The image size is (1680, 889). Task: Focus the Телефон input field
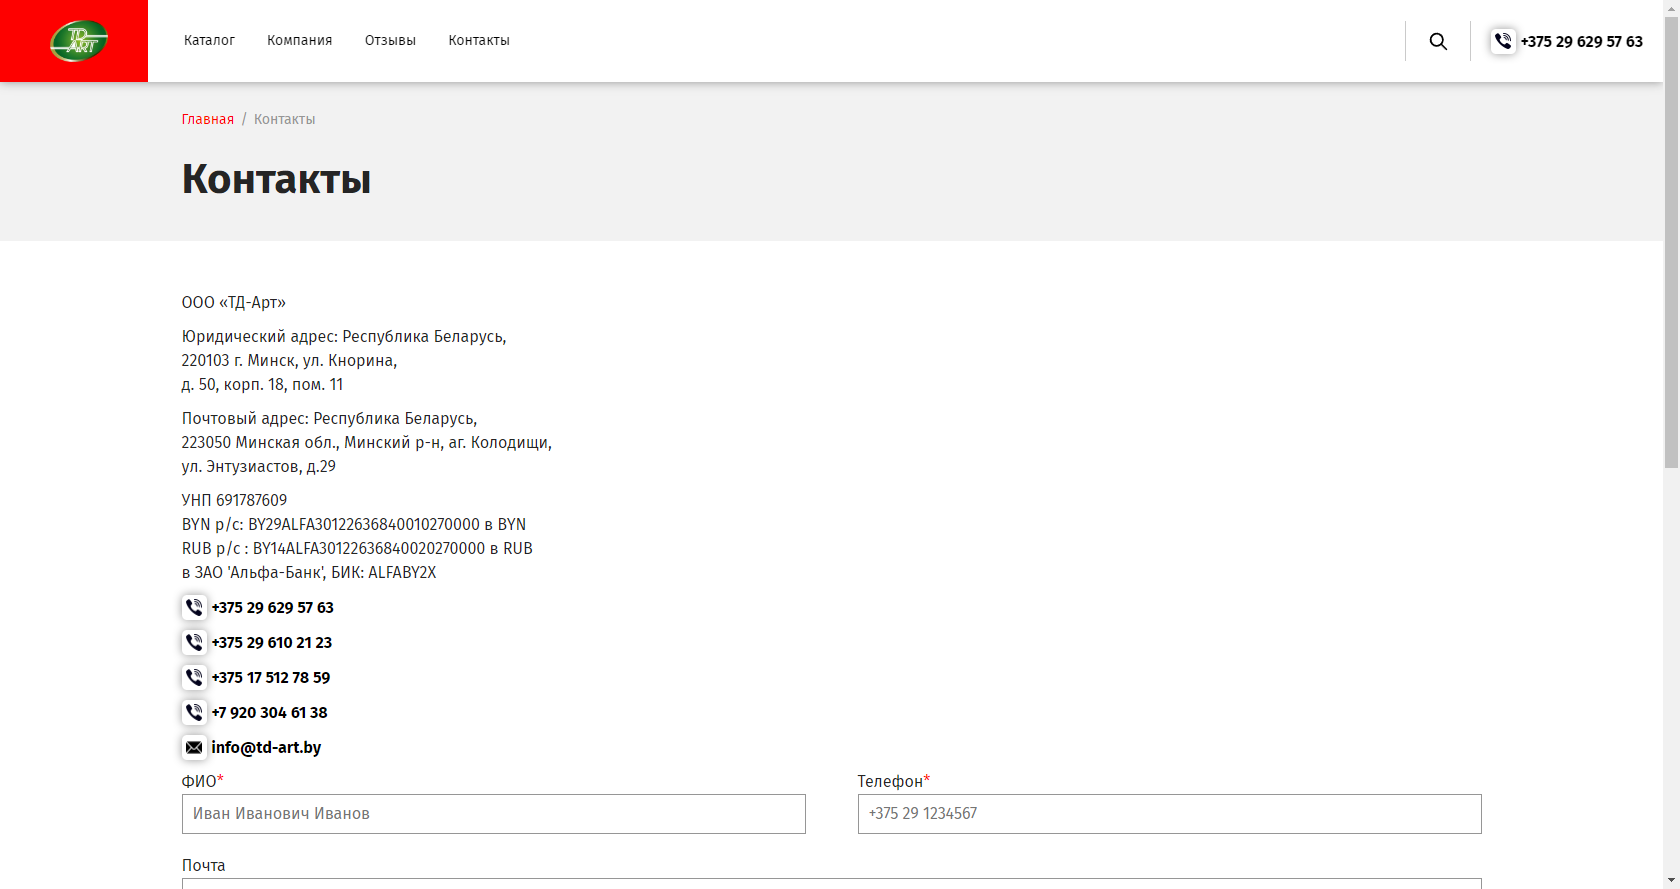1170,814
